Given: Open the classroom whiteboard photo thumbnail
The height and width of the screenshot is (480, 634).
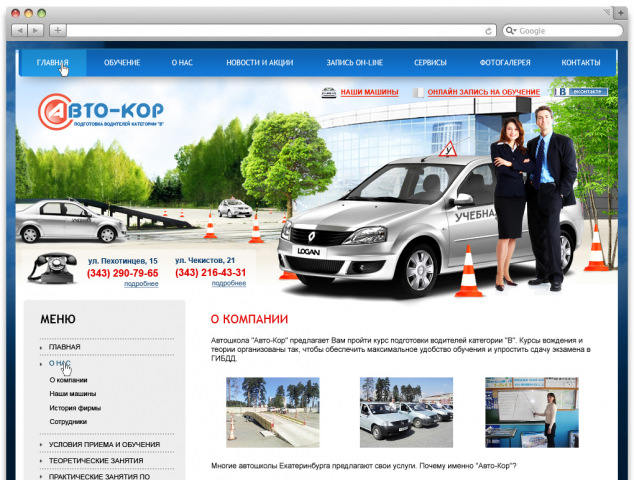Looking at the screenshot, I should point(532,412).
